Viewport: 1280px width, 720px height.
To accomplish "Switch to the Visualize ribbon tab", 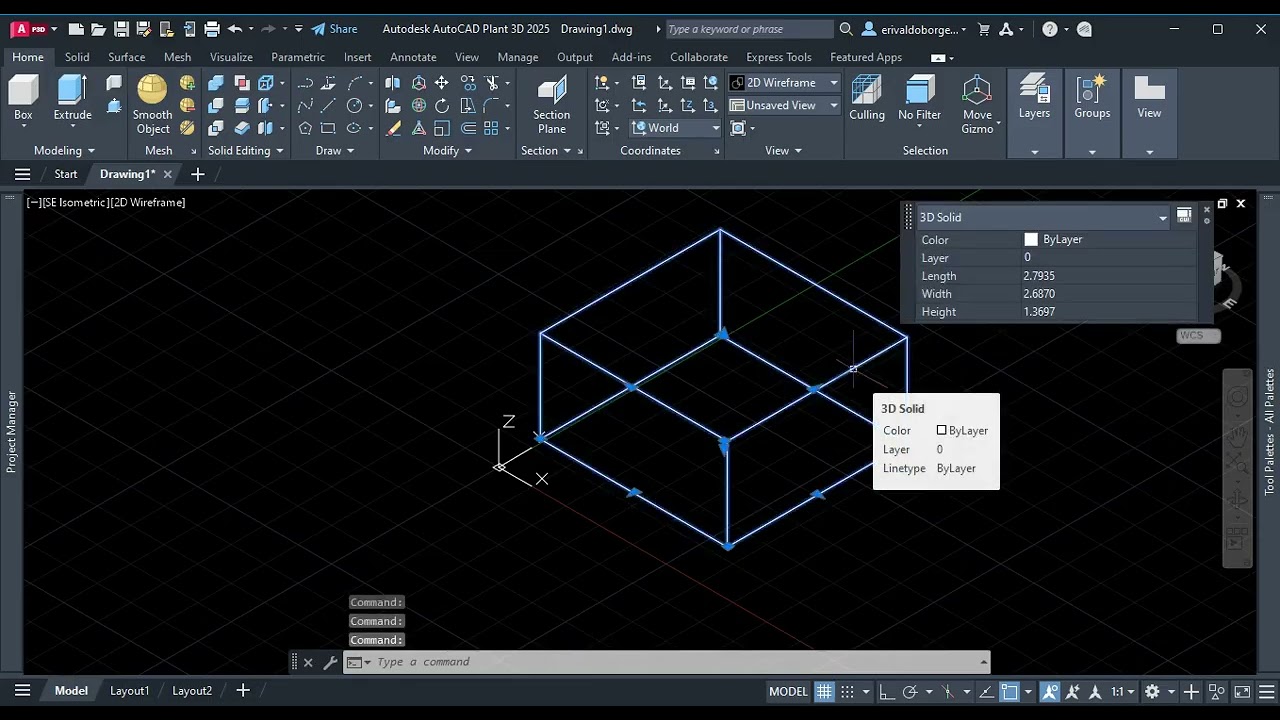I will pos(231,57).
